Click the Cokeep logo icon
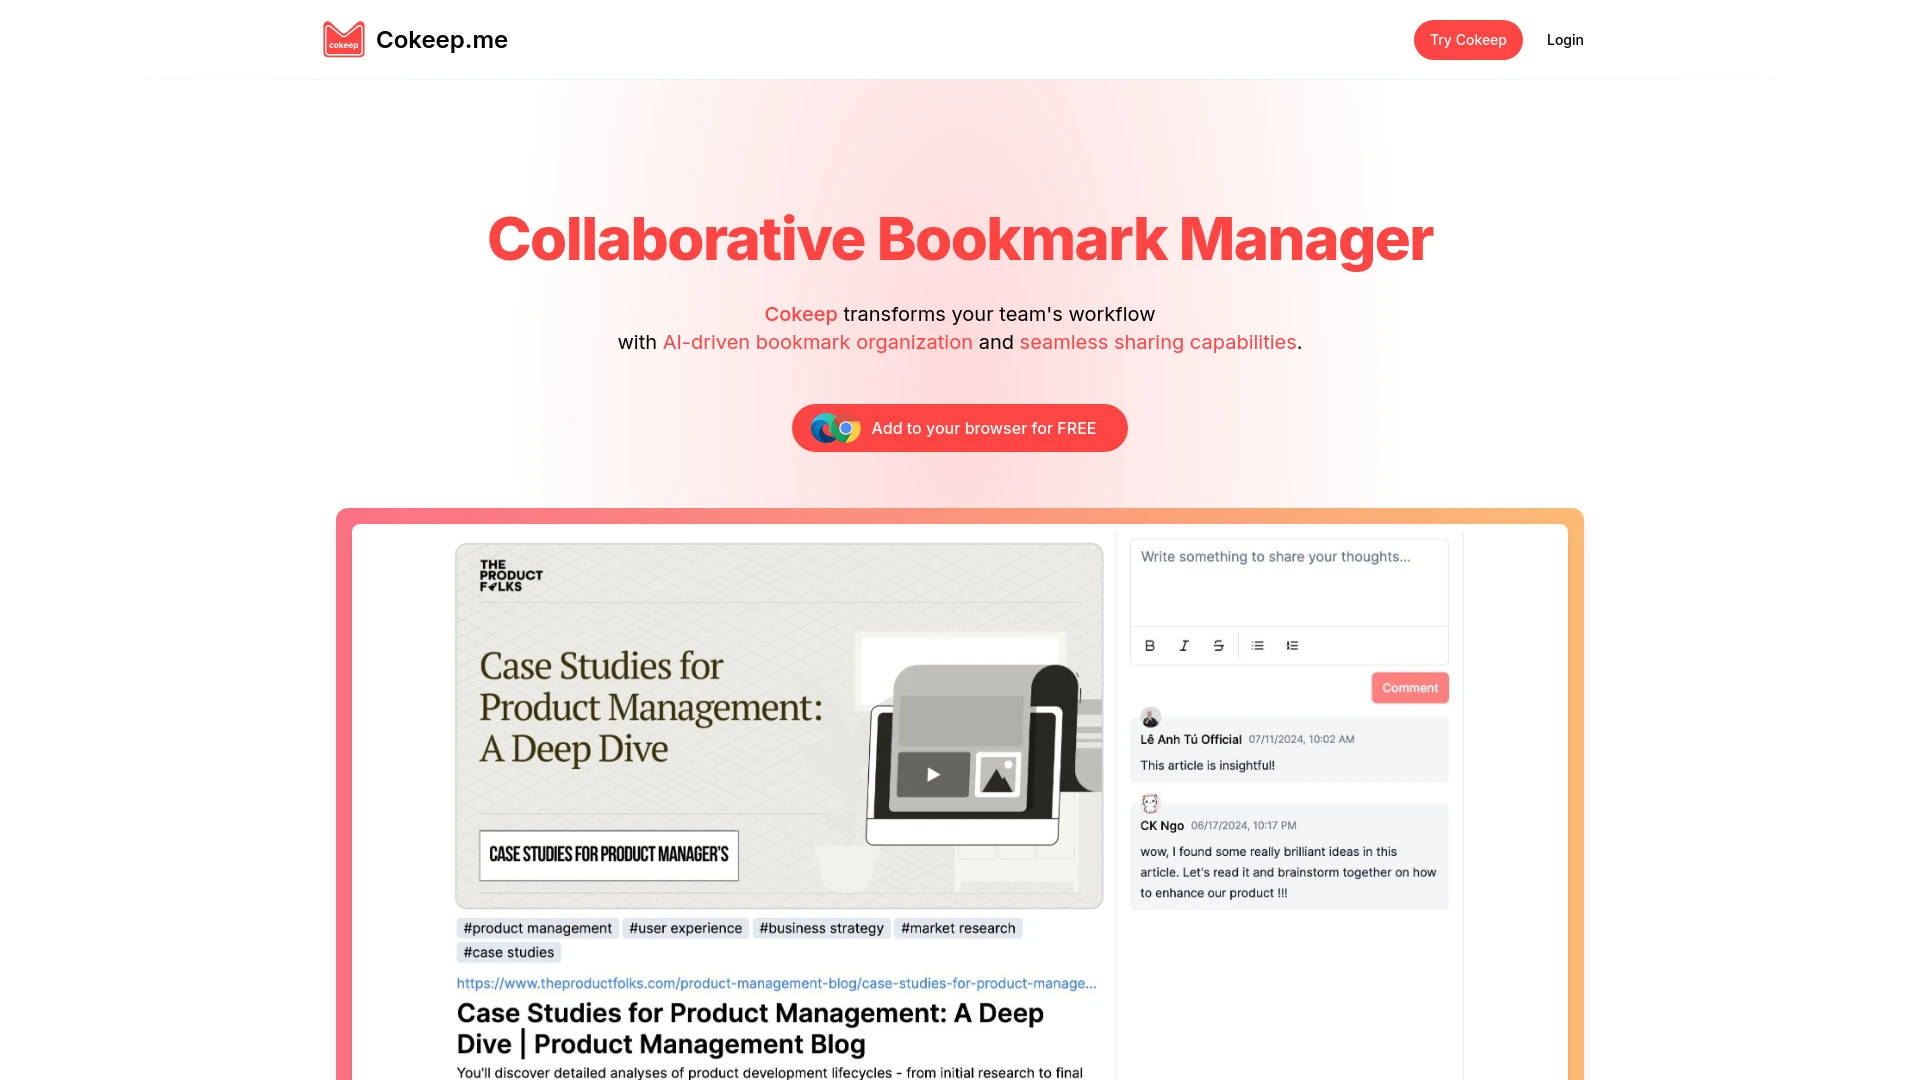Screen dimensions: 1920x1080 click(340, 40)
